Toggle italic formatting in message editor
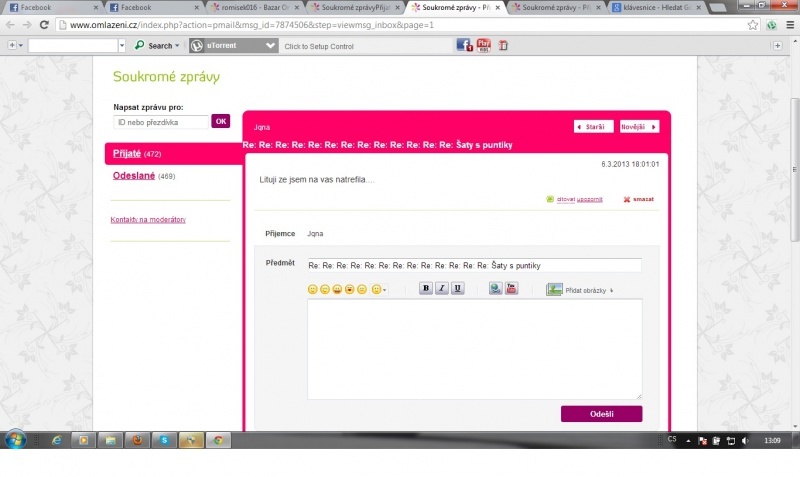 pos(441,288)
